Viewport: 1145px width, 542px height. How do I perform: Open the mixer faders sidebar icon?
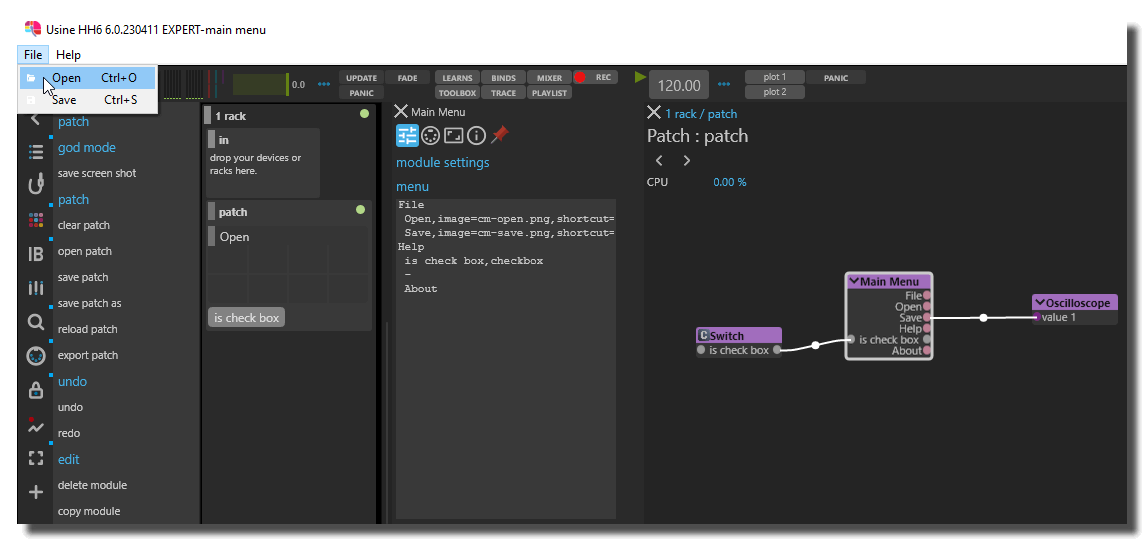tap(36, 288)
